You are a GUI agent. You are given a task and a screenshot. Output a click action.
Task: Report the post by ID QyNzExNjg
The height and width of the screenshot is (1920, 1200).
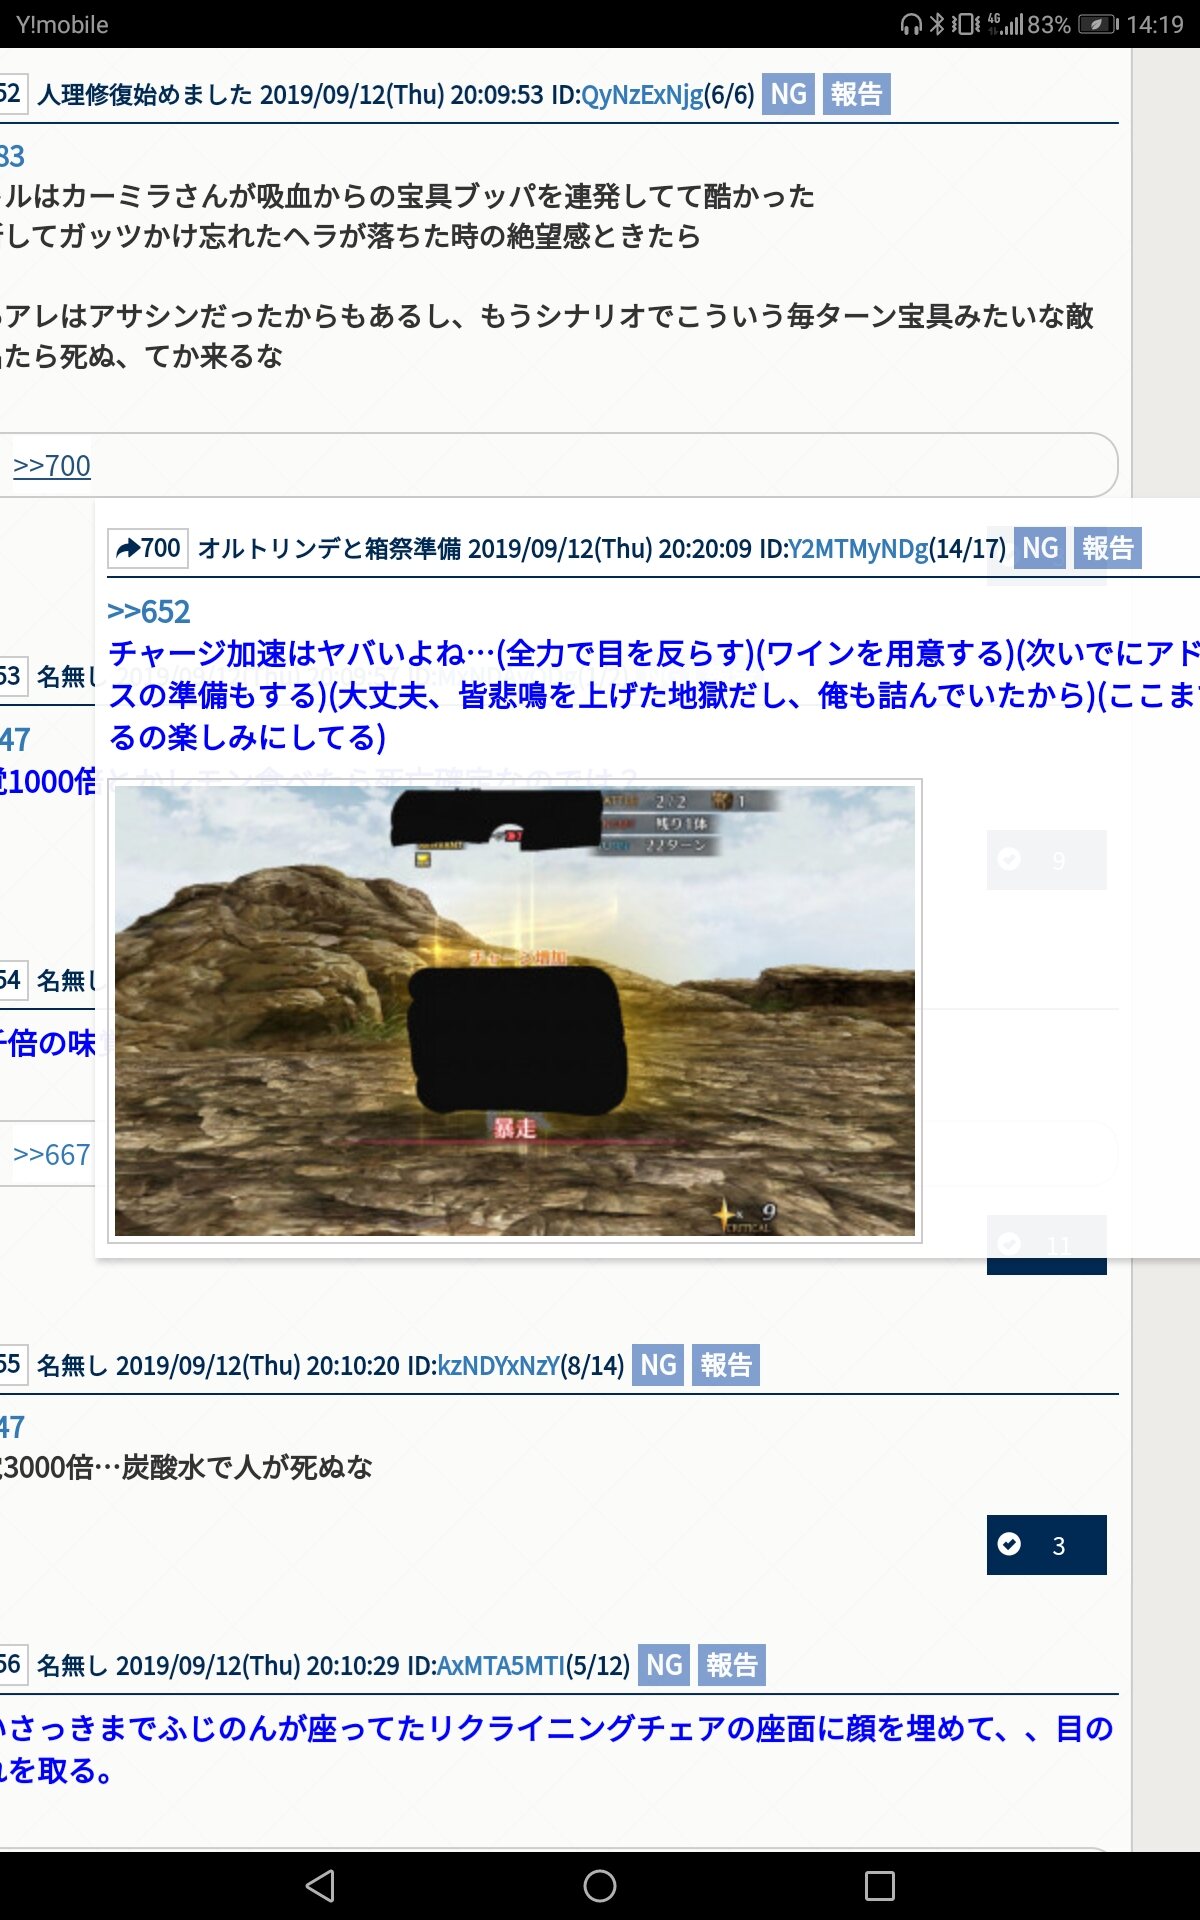pos(856,94)
